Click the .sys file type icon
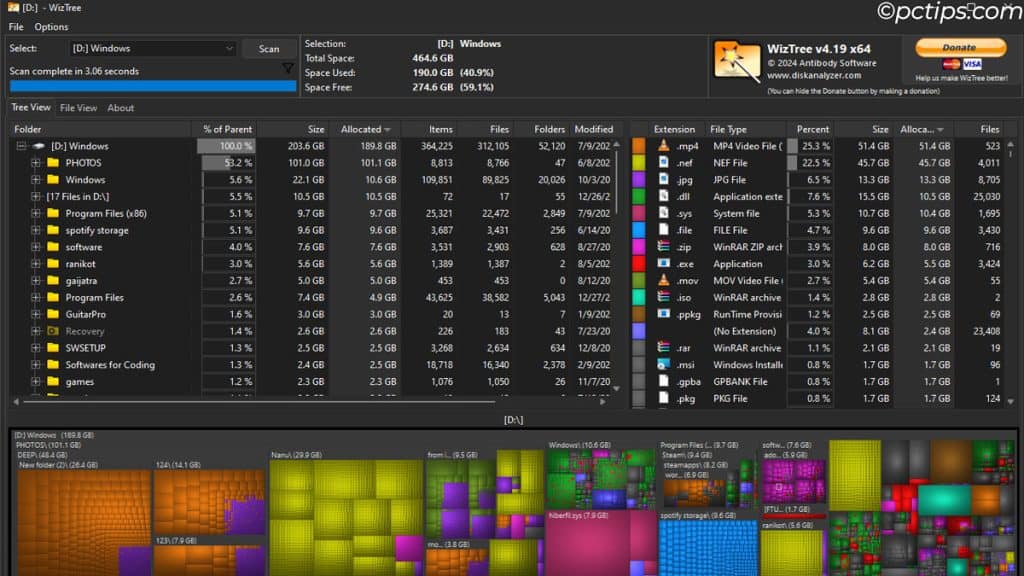The width and height of the screenshot is (1024, 576). pyautogui.click(x=664, y=213)
